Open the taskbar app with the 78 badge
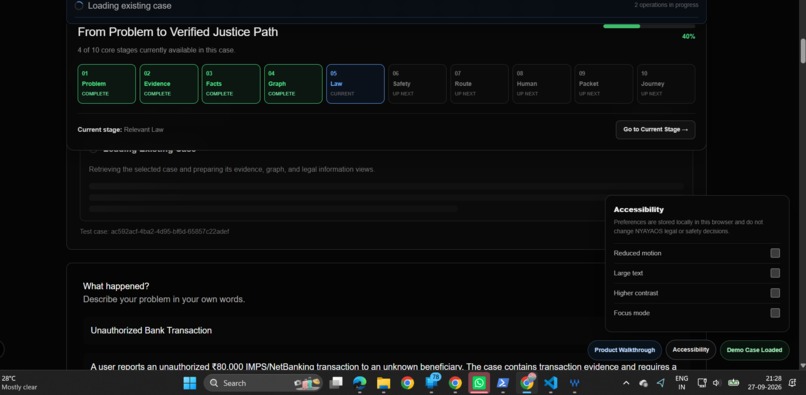This screenshot has width=806, height=395. click(432, 383)
